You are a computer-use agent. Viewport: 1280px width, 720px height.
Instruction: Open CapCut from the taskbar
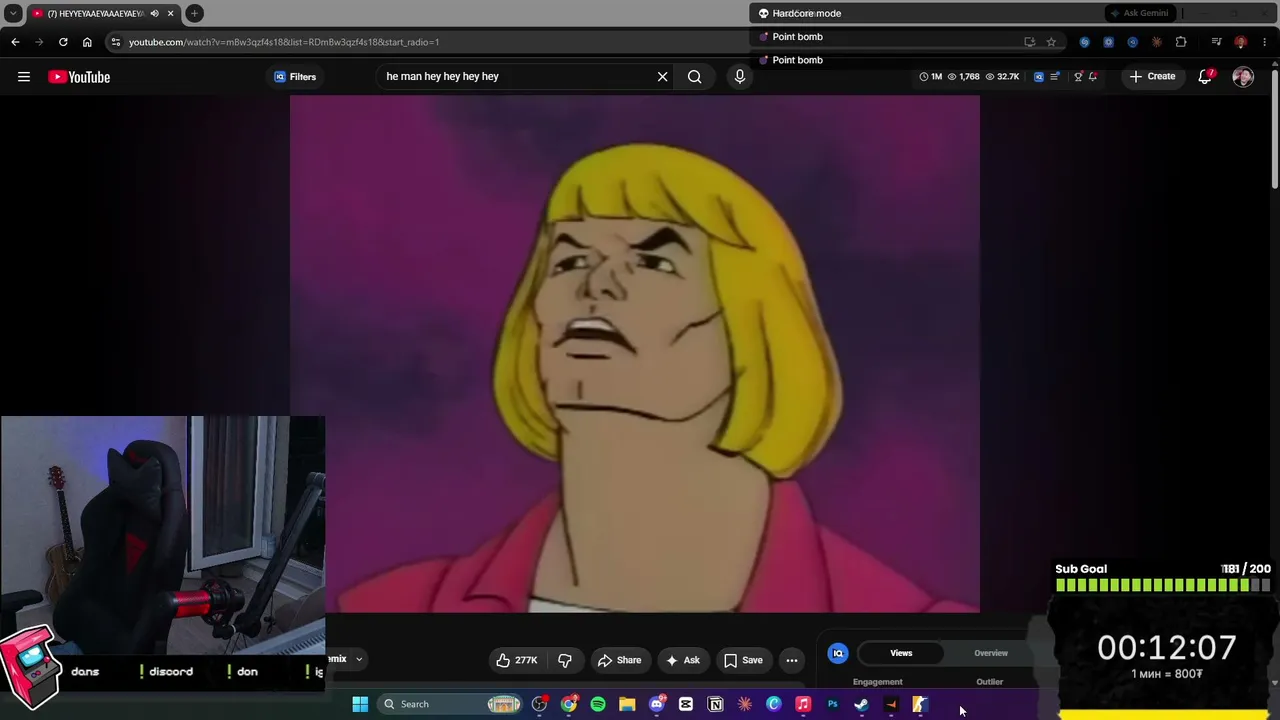[686, 704]
